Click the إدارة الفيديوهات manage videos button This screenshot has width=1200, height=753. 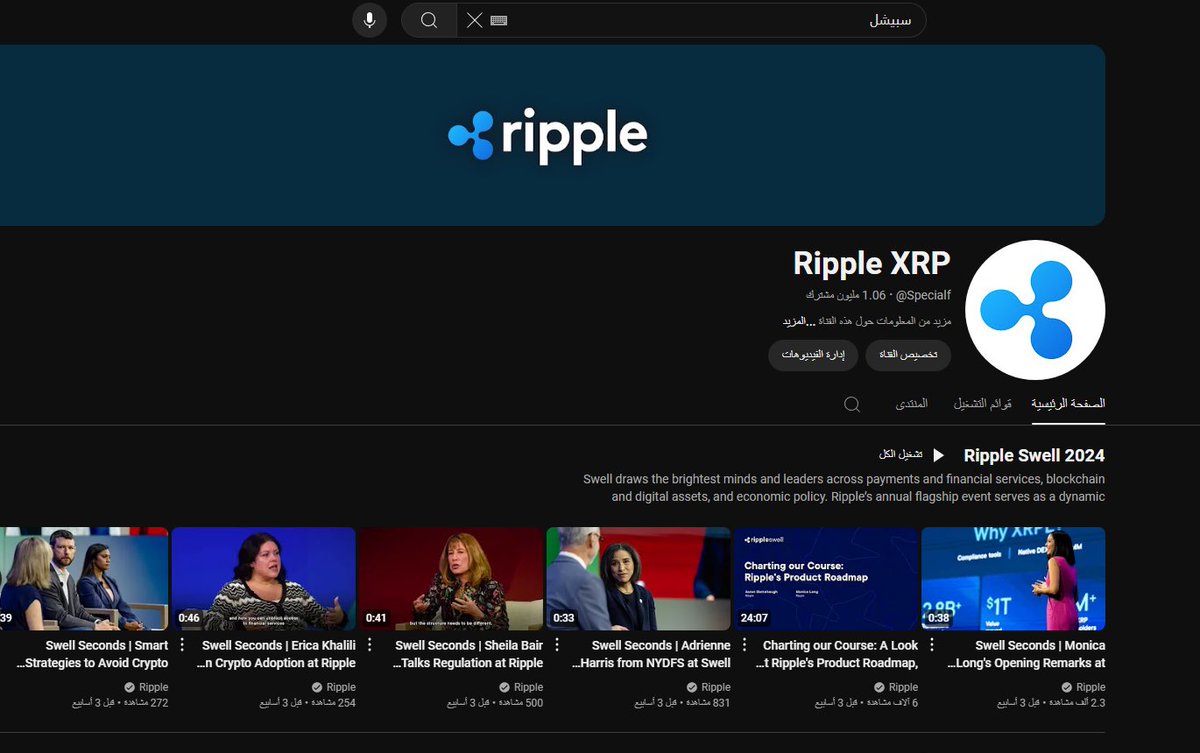pyautogui.click(x=813, y=355)
